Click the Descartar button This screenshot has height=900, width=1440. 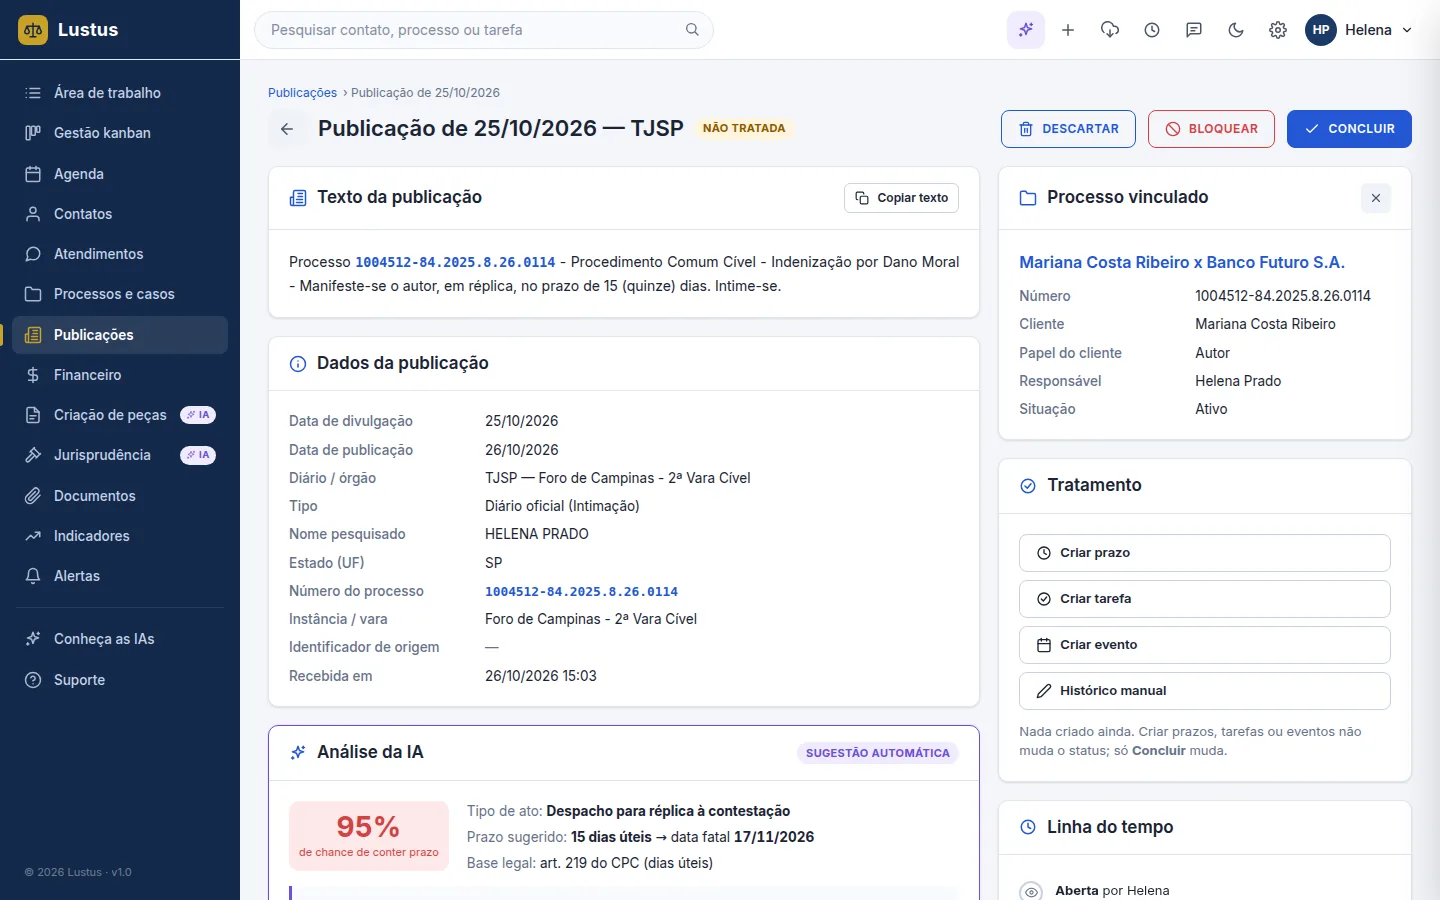pyautogui.click(x=1068, y=129)
